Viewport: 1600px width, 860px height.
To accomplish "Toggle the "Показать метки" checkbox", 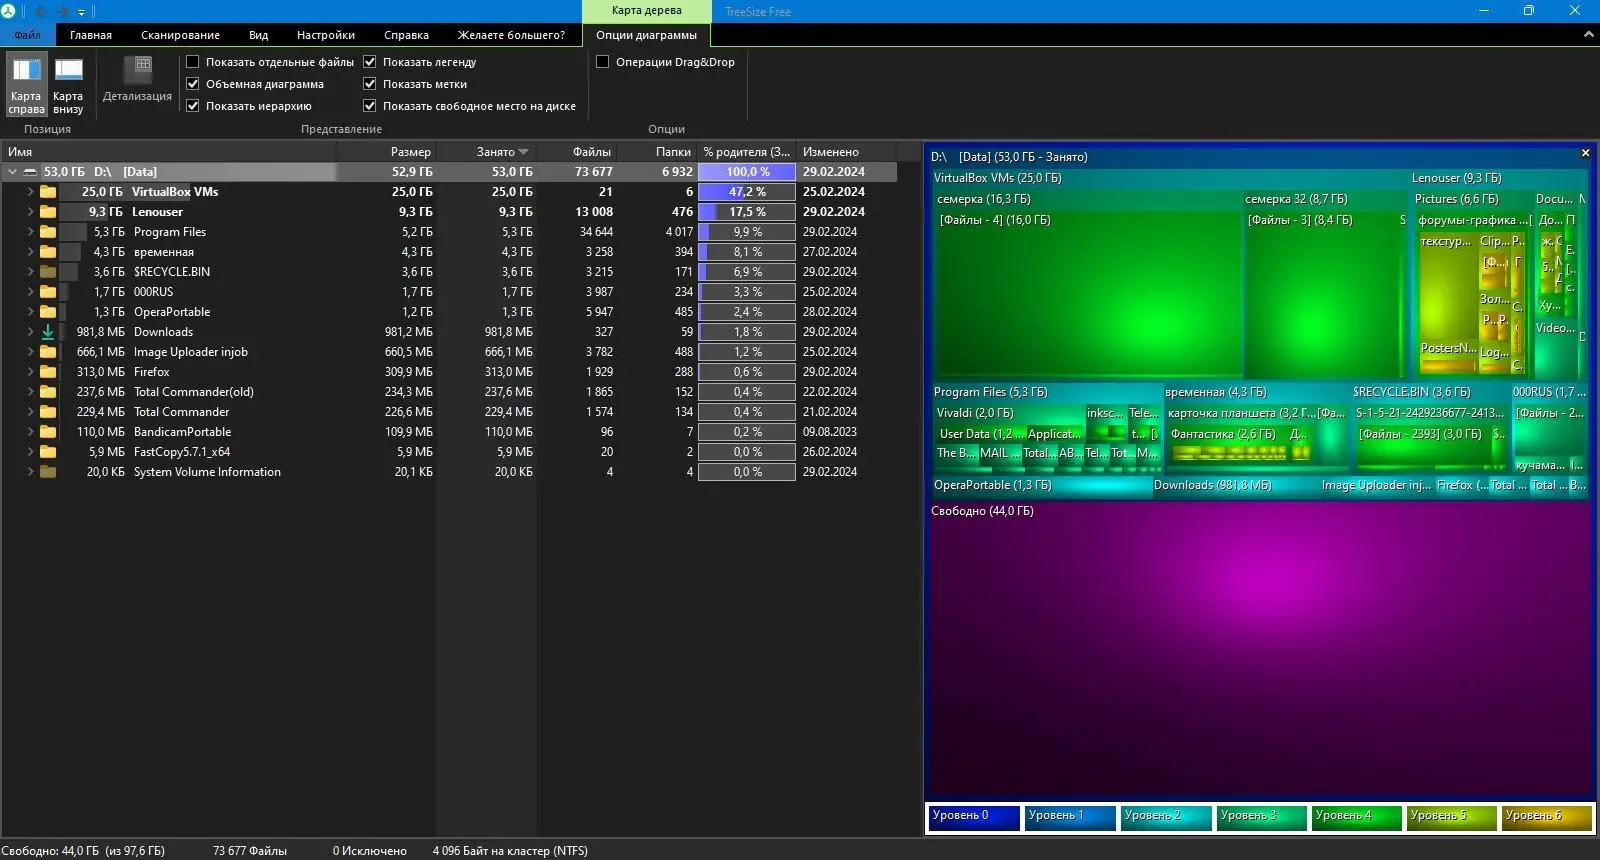I will point(370,84).
